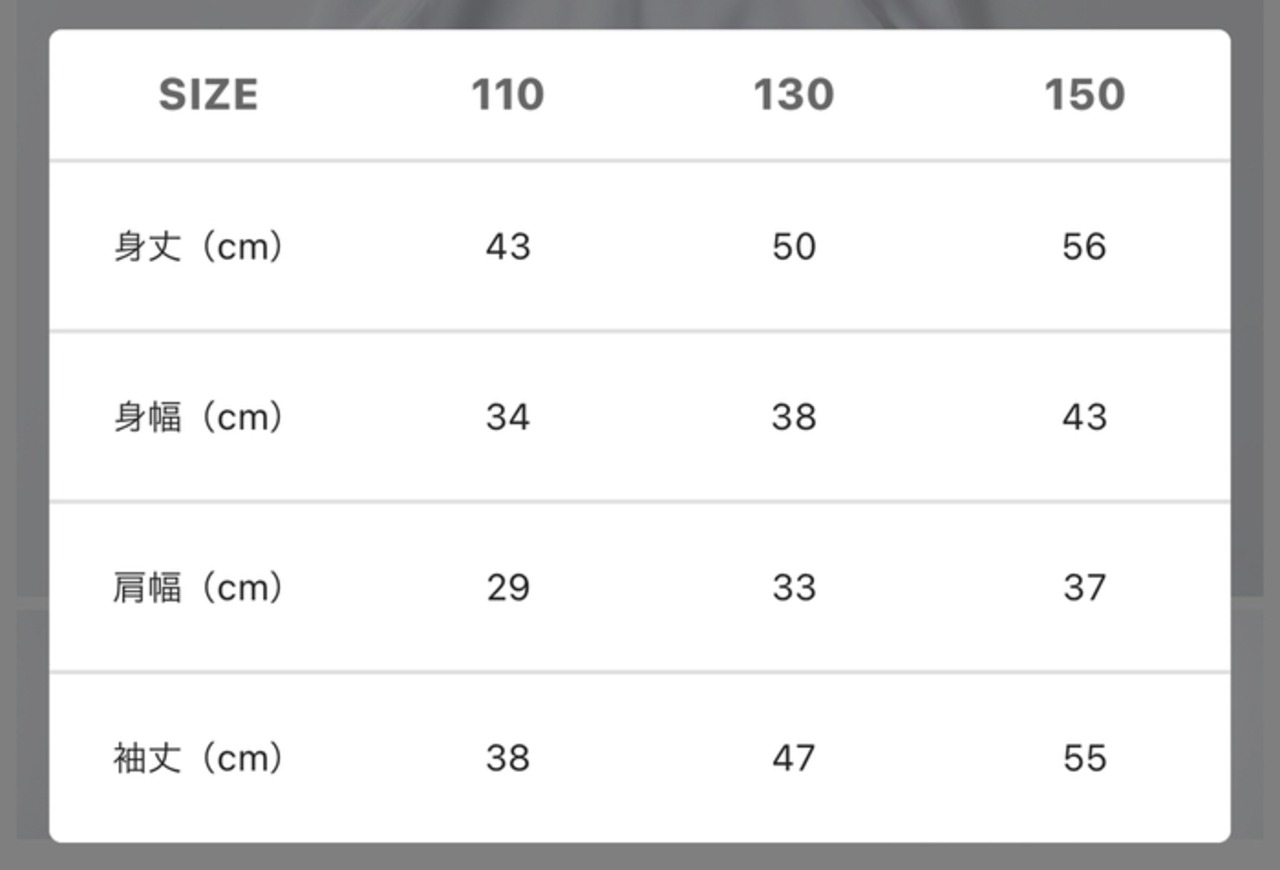Select the 150 size column header

click(1085, 95)
